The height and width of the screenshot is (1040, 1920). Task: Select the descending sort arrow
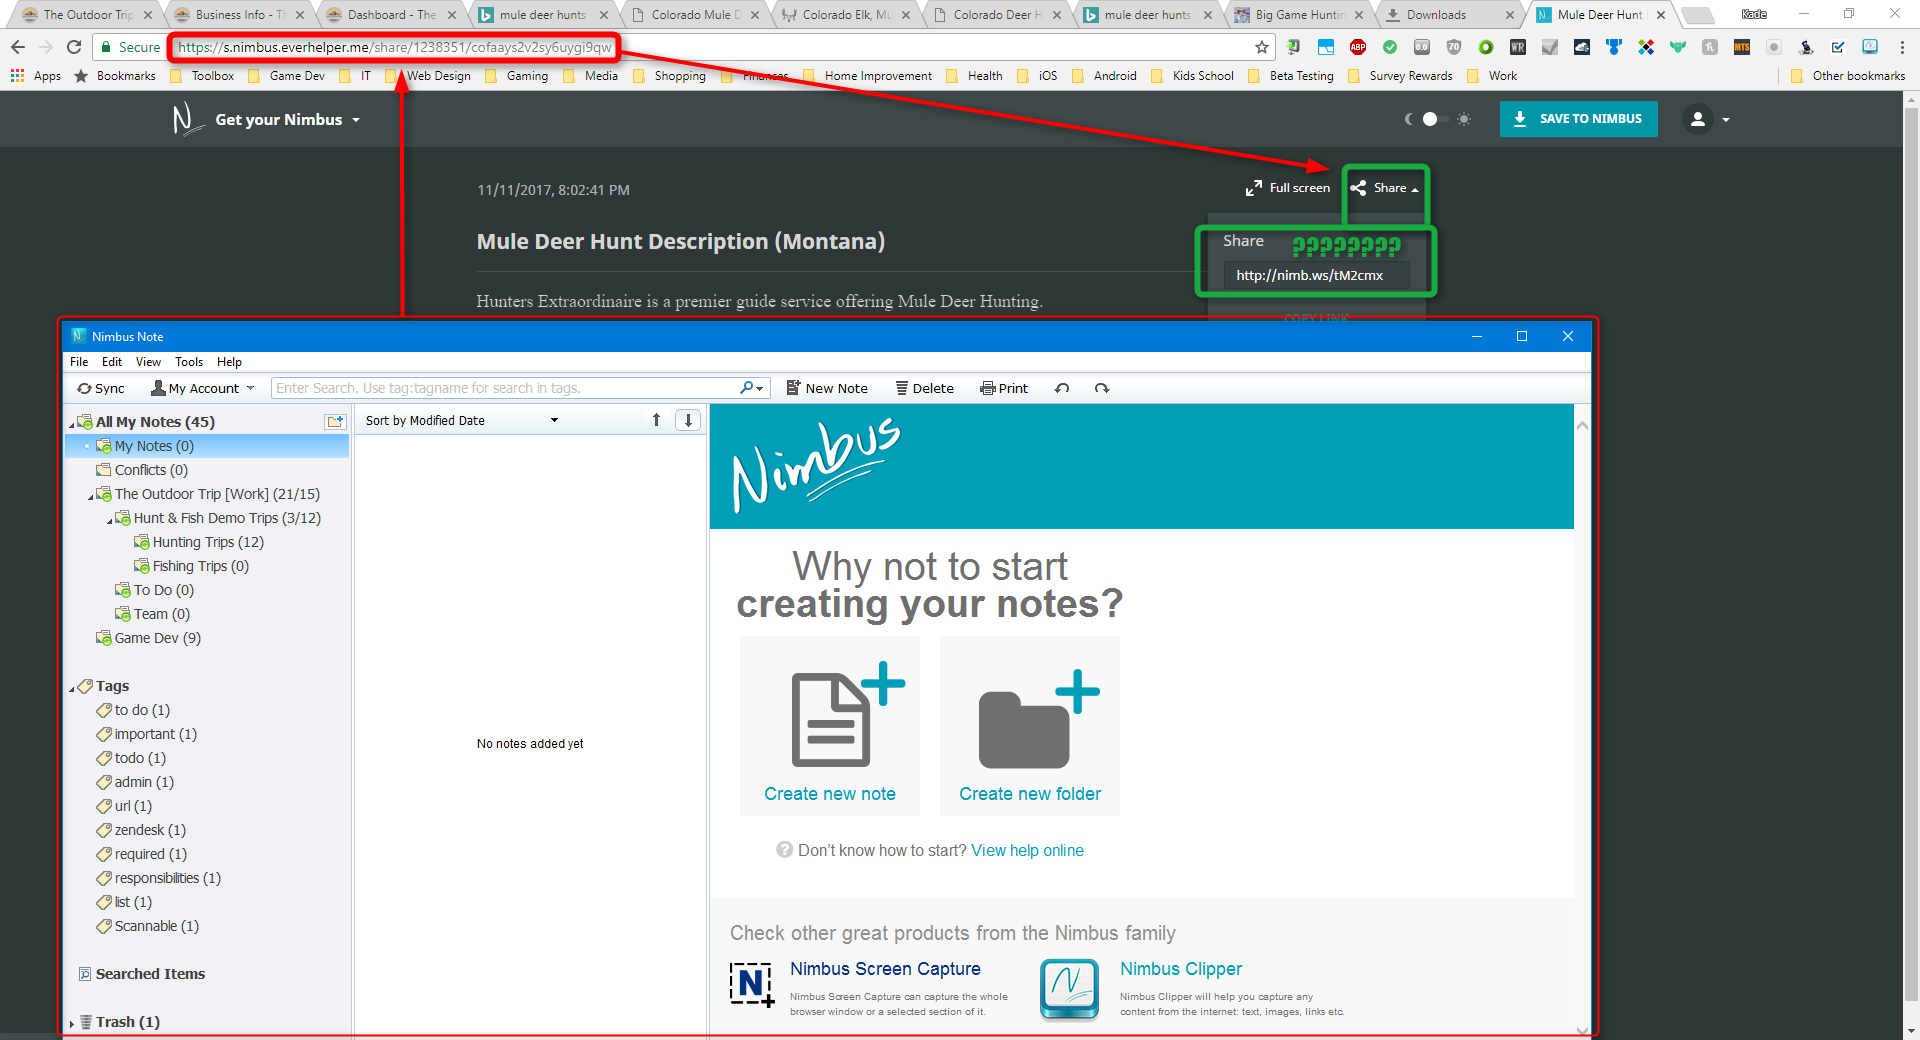688,421
